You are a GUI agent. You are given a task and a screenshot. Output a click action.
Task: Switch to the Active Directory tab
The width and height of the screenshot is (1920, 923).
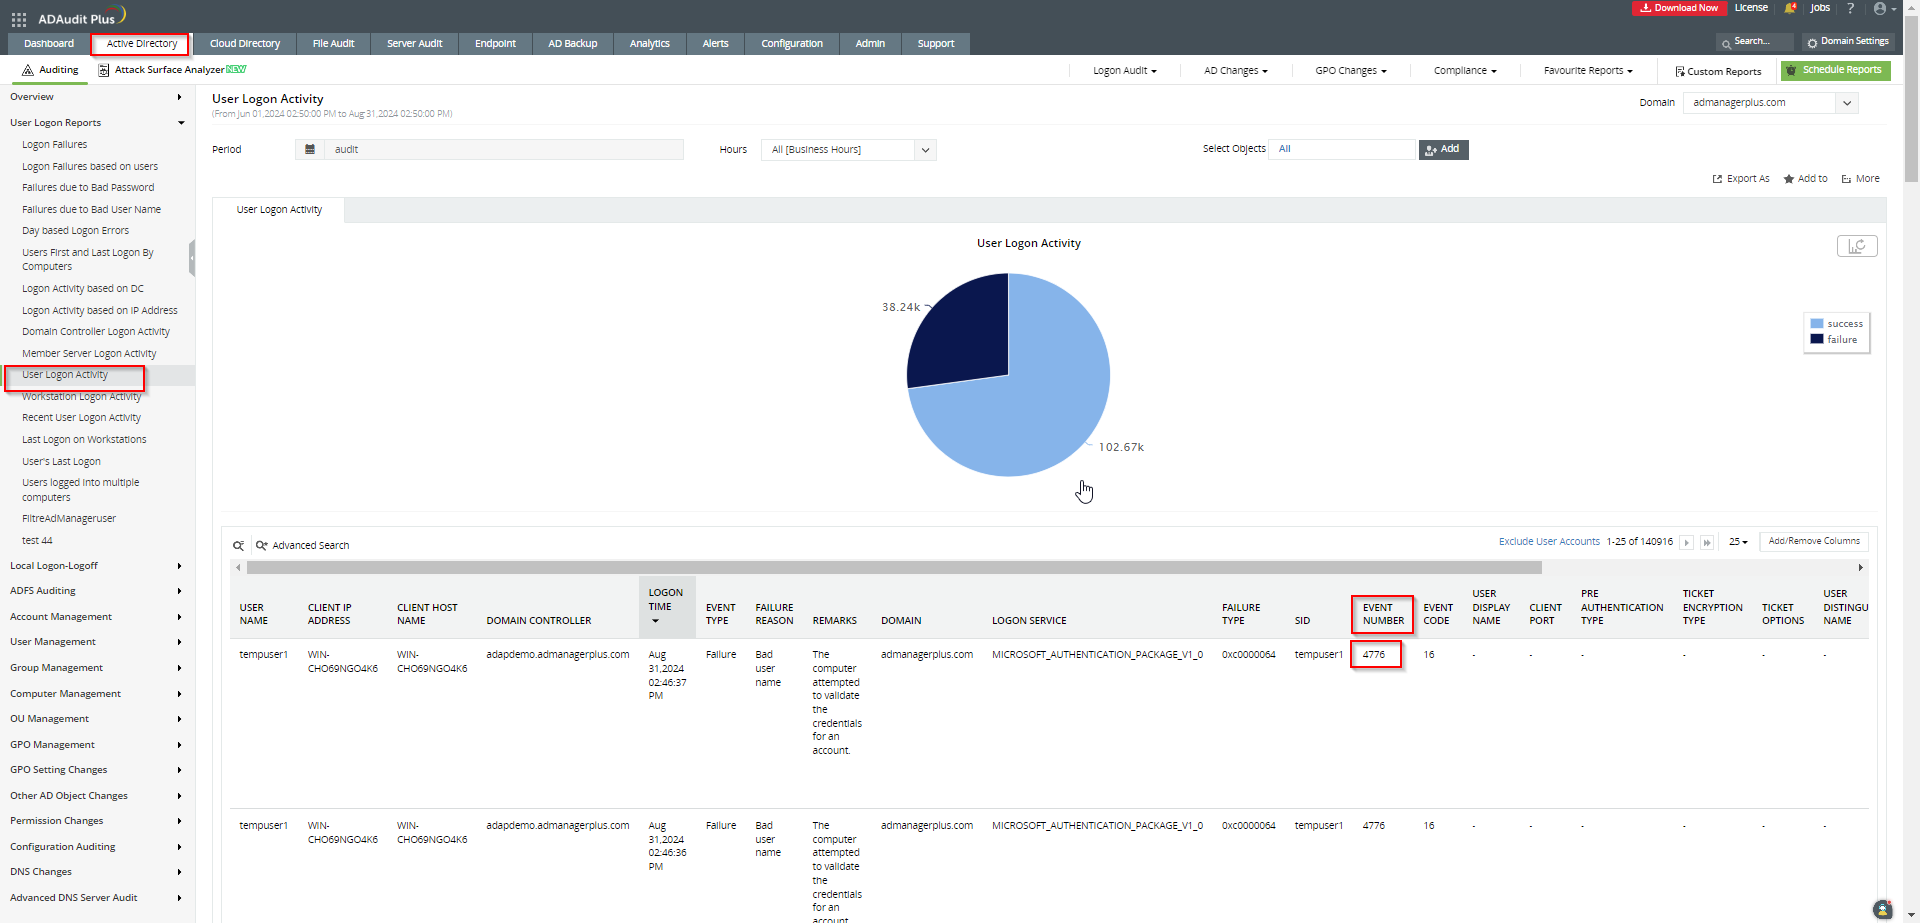point(141,44)
